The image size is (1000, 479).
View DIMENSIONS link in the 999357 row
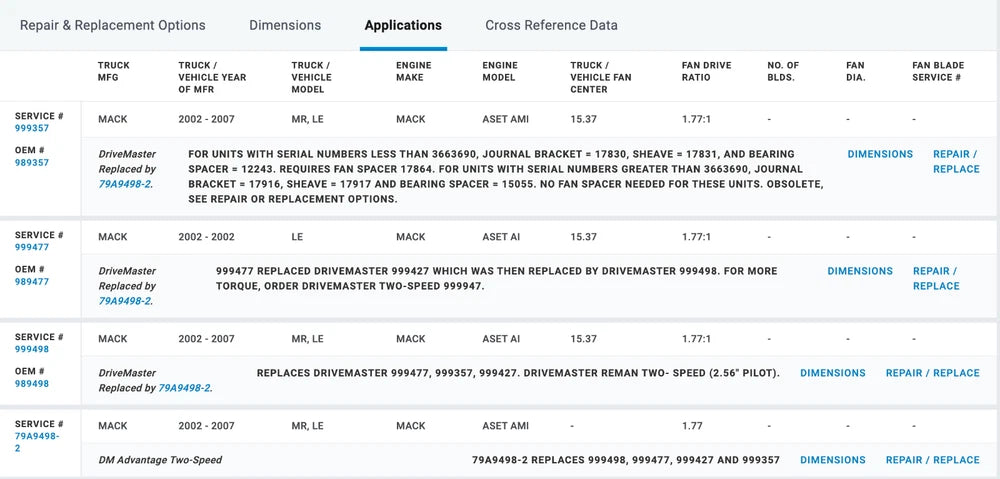coord(880,154)
